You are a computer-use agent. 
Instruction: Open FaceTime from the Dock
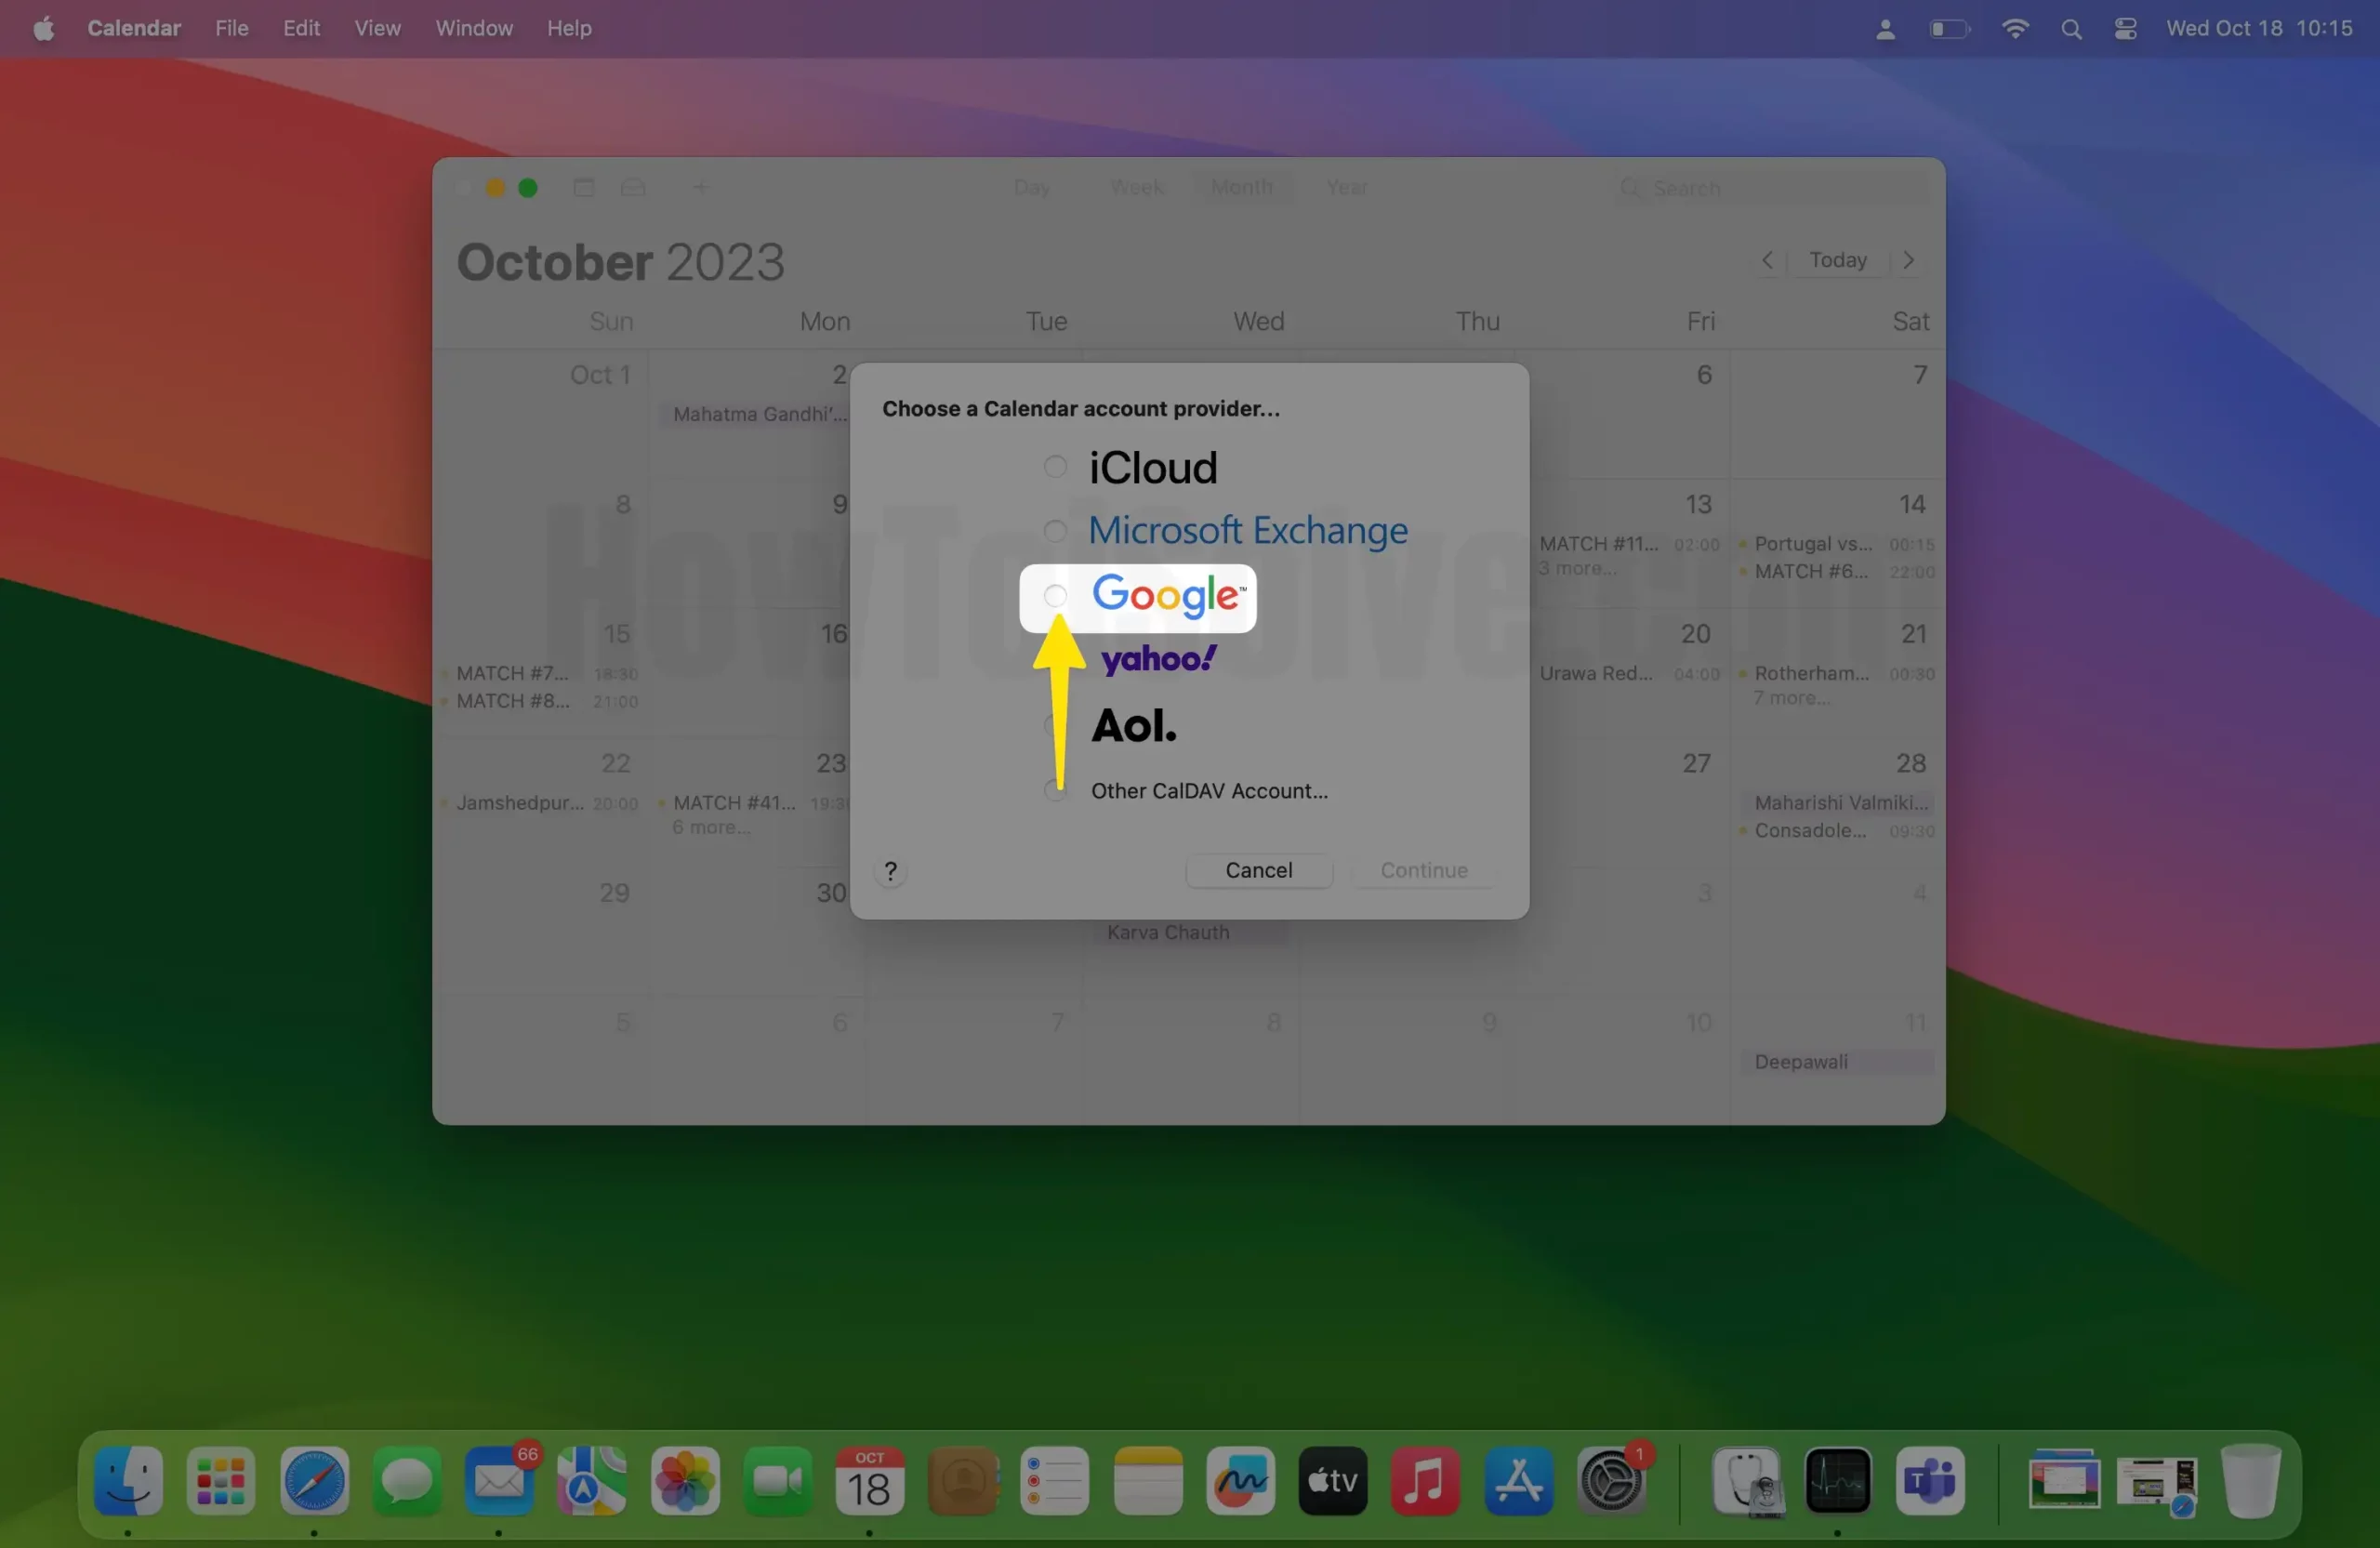point(778,1480)
